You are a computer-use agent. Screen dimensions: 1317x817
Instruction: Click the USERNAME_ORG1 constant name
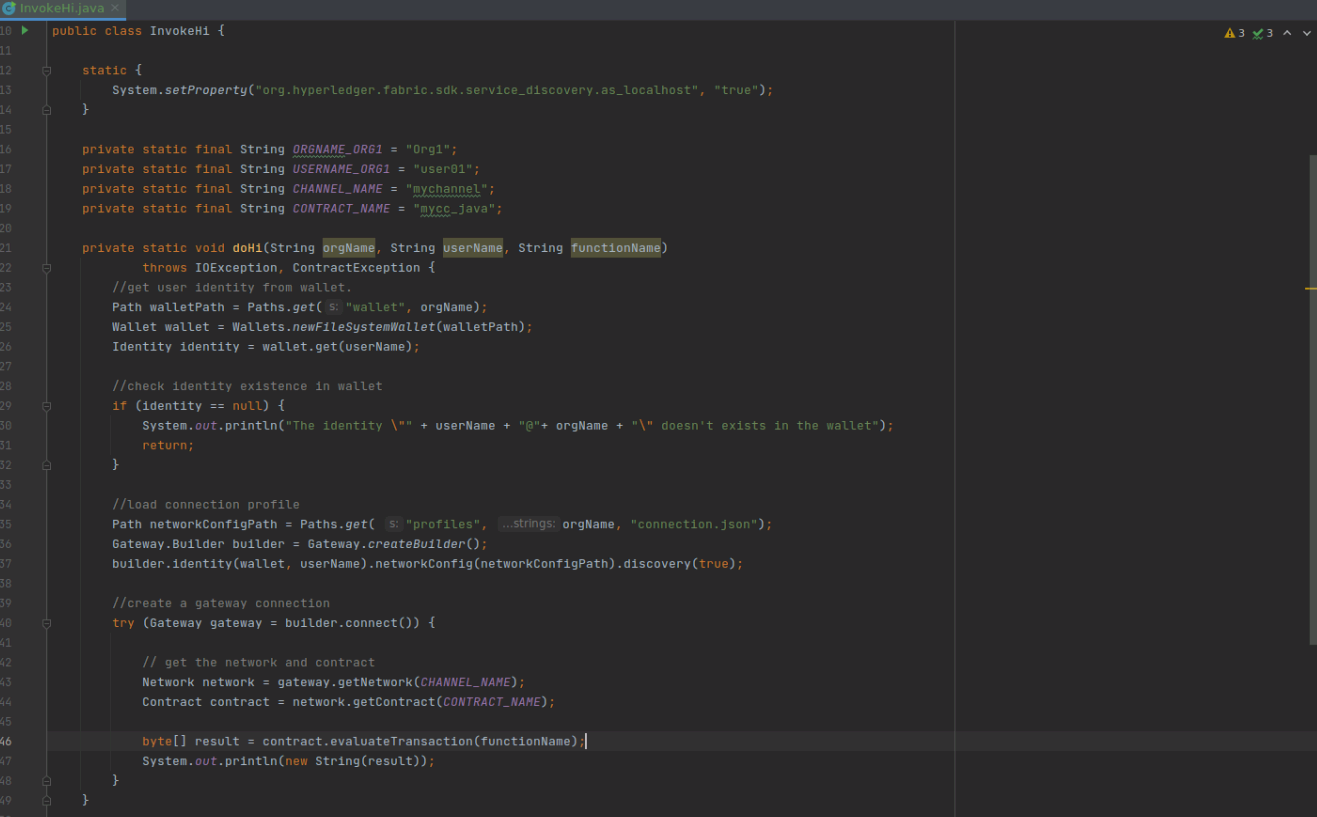click(x=341, y=169)
